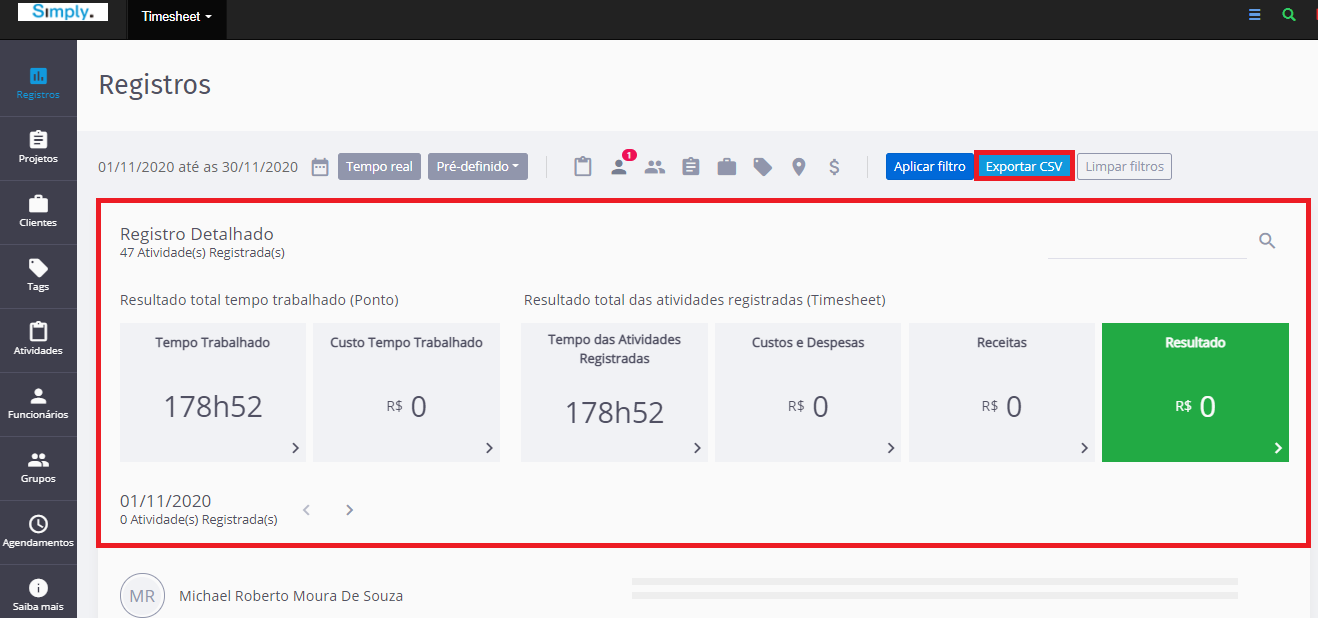Image resolution: width=1318 pixels, height=618 pixels.
Task: Filter by client briefcase icon
Action: pyautogui.click(x=727, y=167)
